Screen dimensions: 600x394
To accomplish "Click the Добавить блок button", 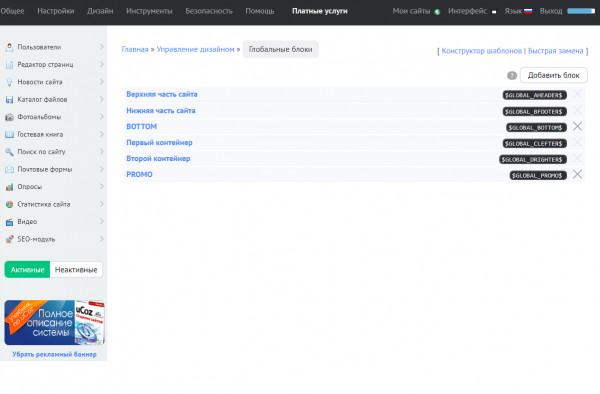I will [554, 75].
